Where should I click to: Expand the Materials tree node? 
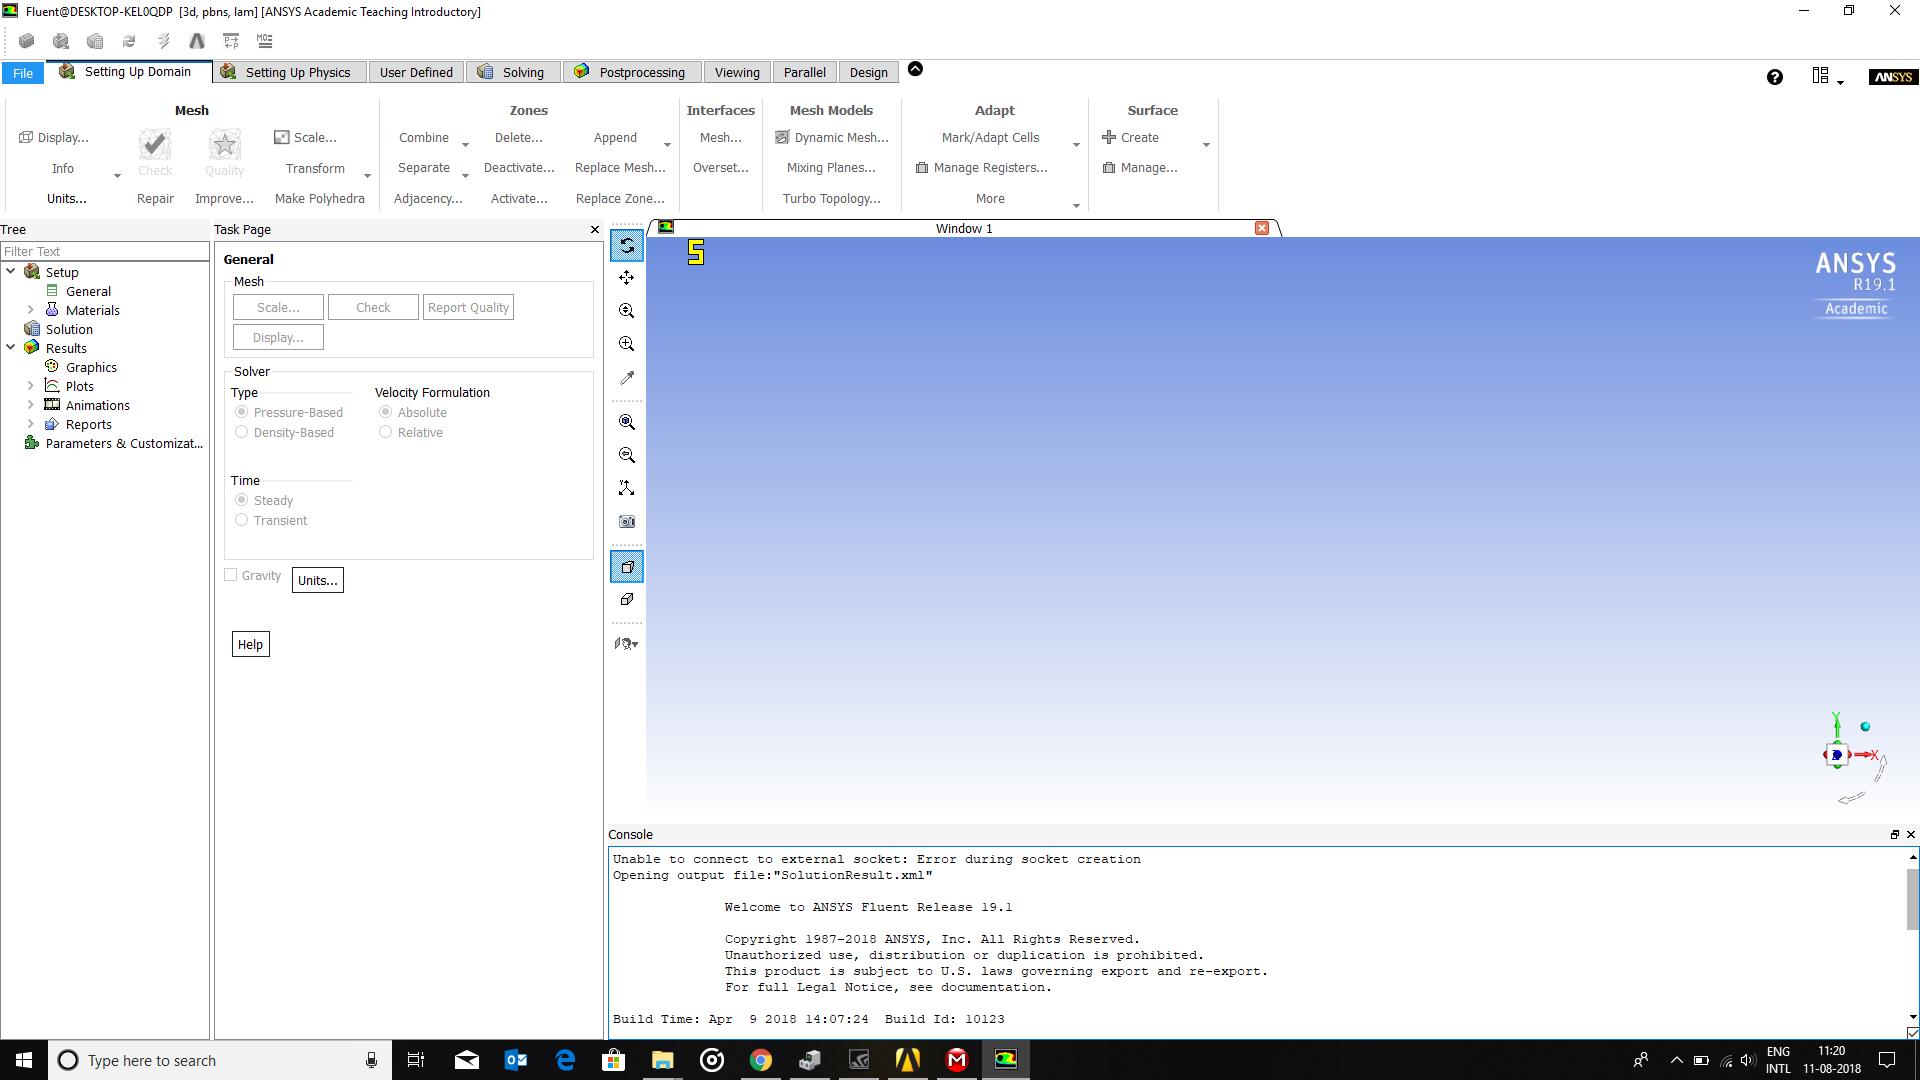tap(30, 310)
